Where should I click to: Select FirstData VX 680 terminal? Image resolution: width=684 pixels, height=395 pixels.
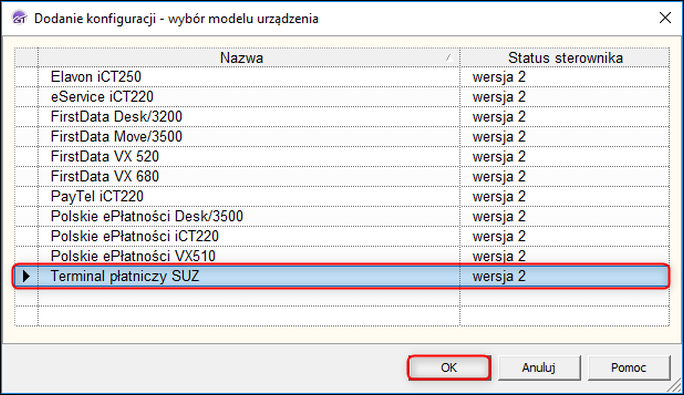[x=342, y=177]
